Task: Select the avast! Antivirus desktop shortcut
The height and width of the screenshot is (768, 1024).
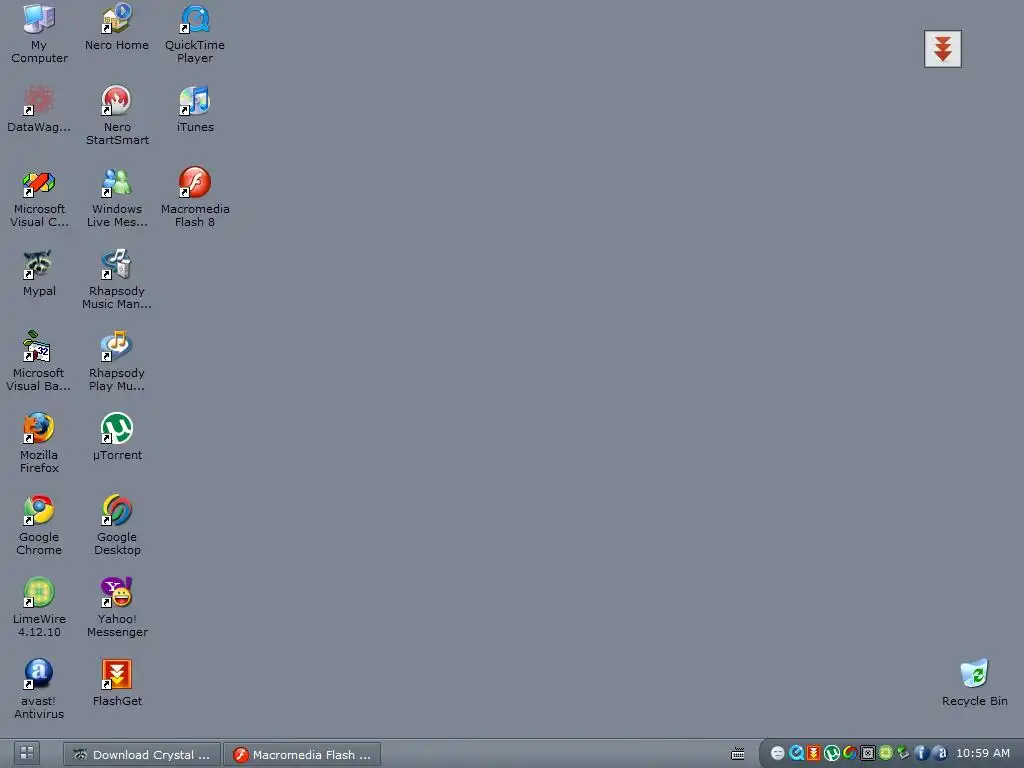Action: [39, 690]
